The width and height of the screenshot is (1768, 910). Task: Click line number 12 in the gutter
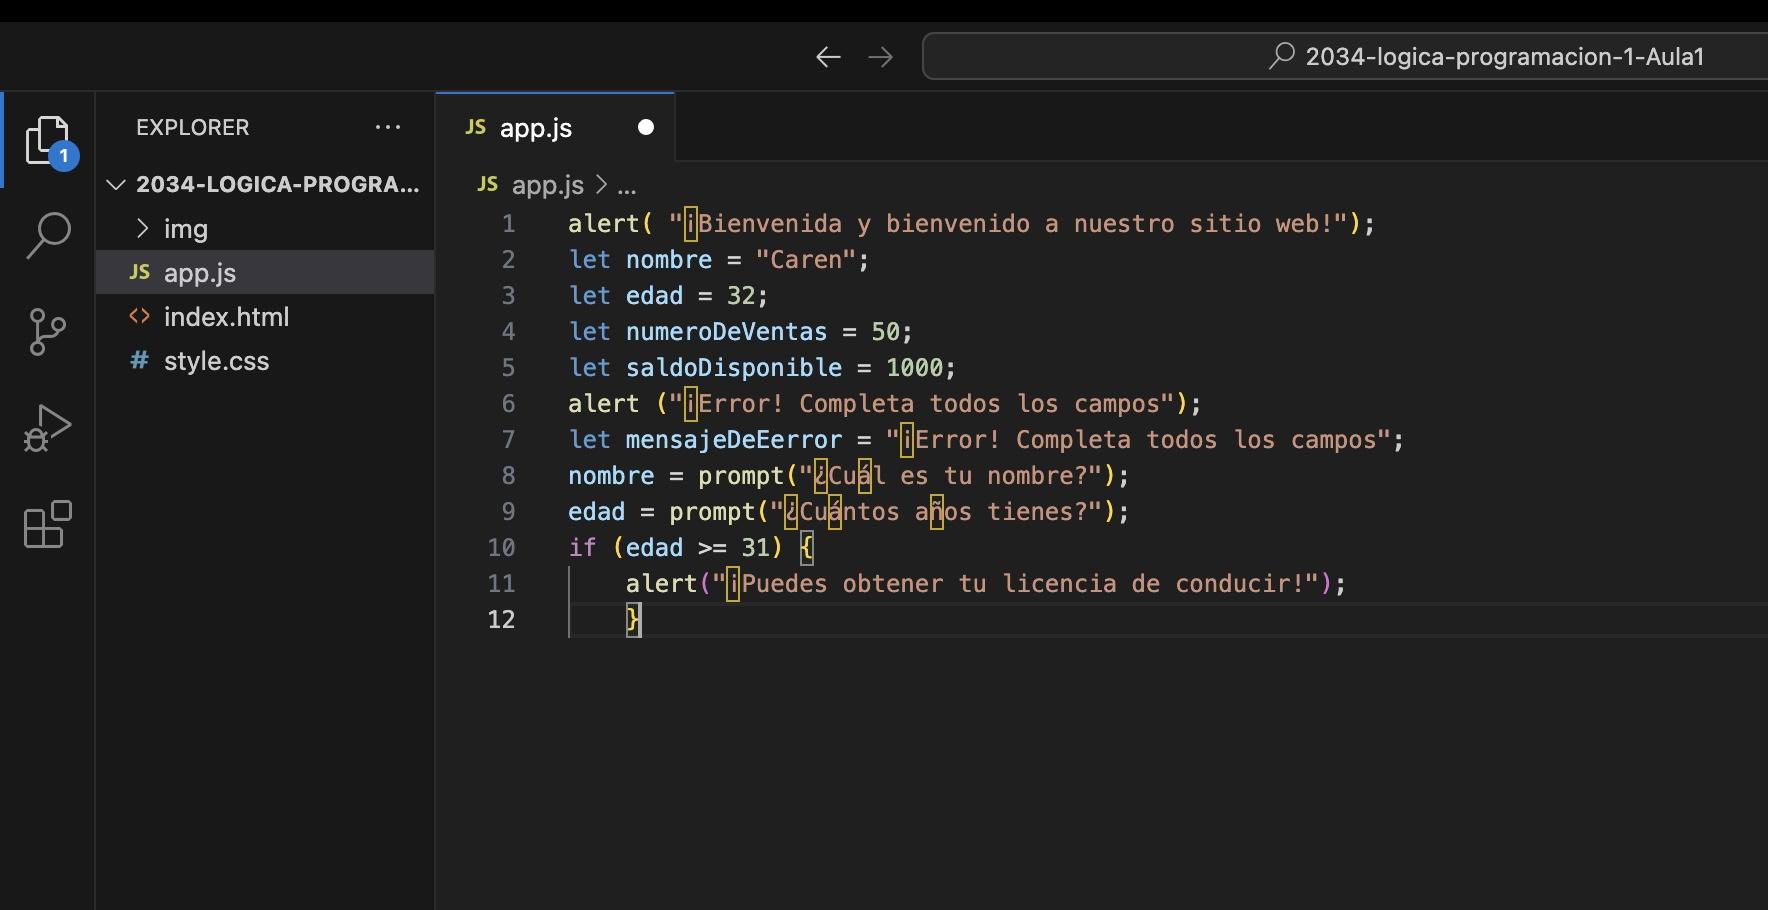pyautogui.click(x=501, y=619)
